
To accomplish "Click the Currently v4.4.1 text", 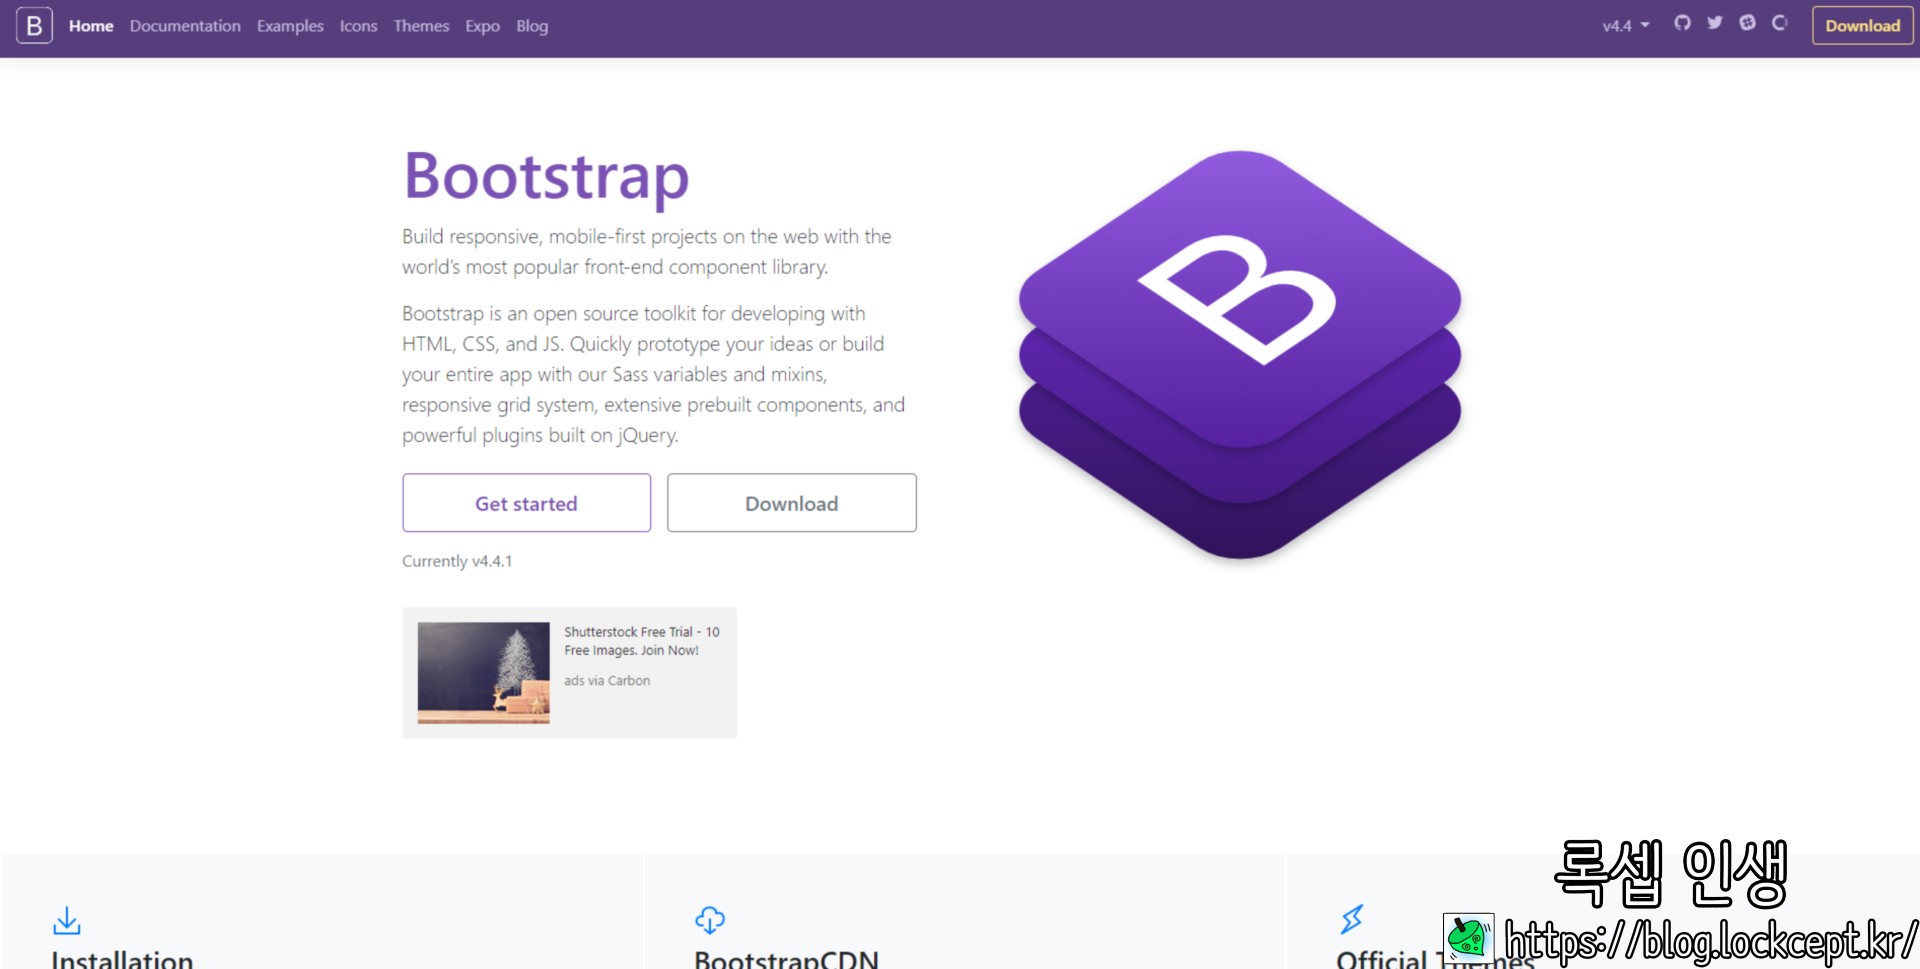I will tap(457, 561).
